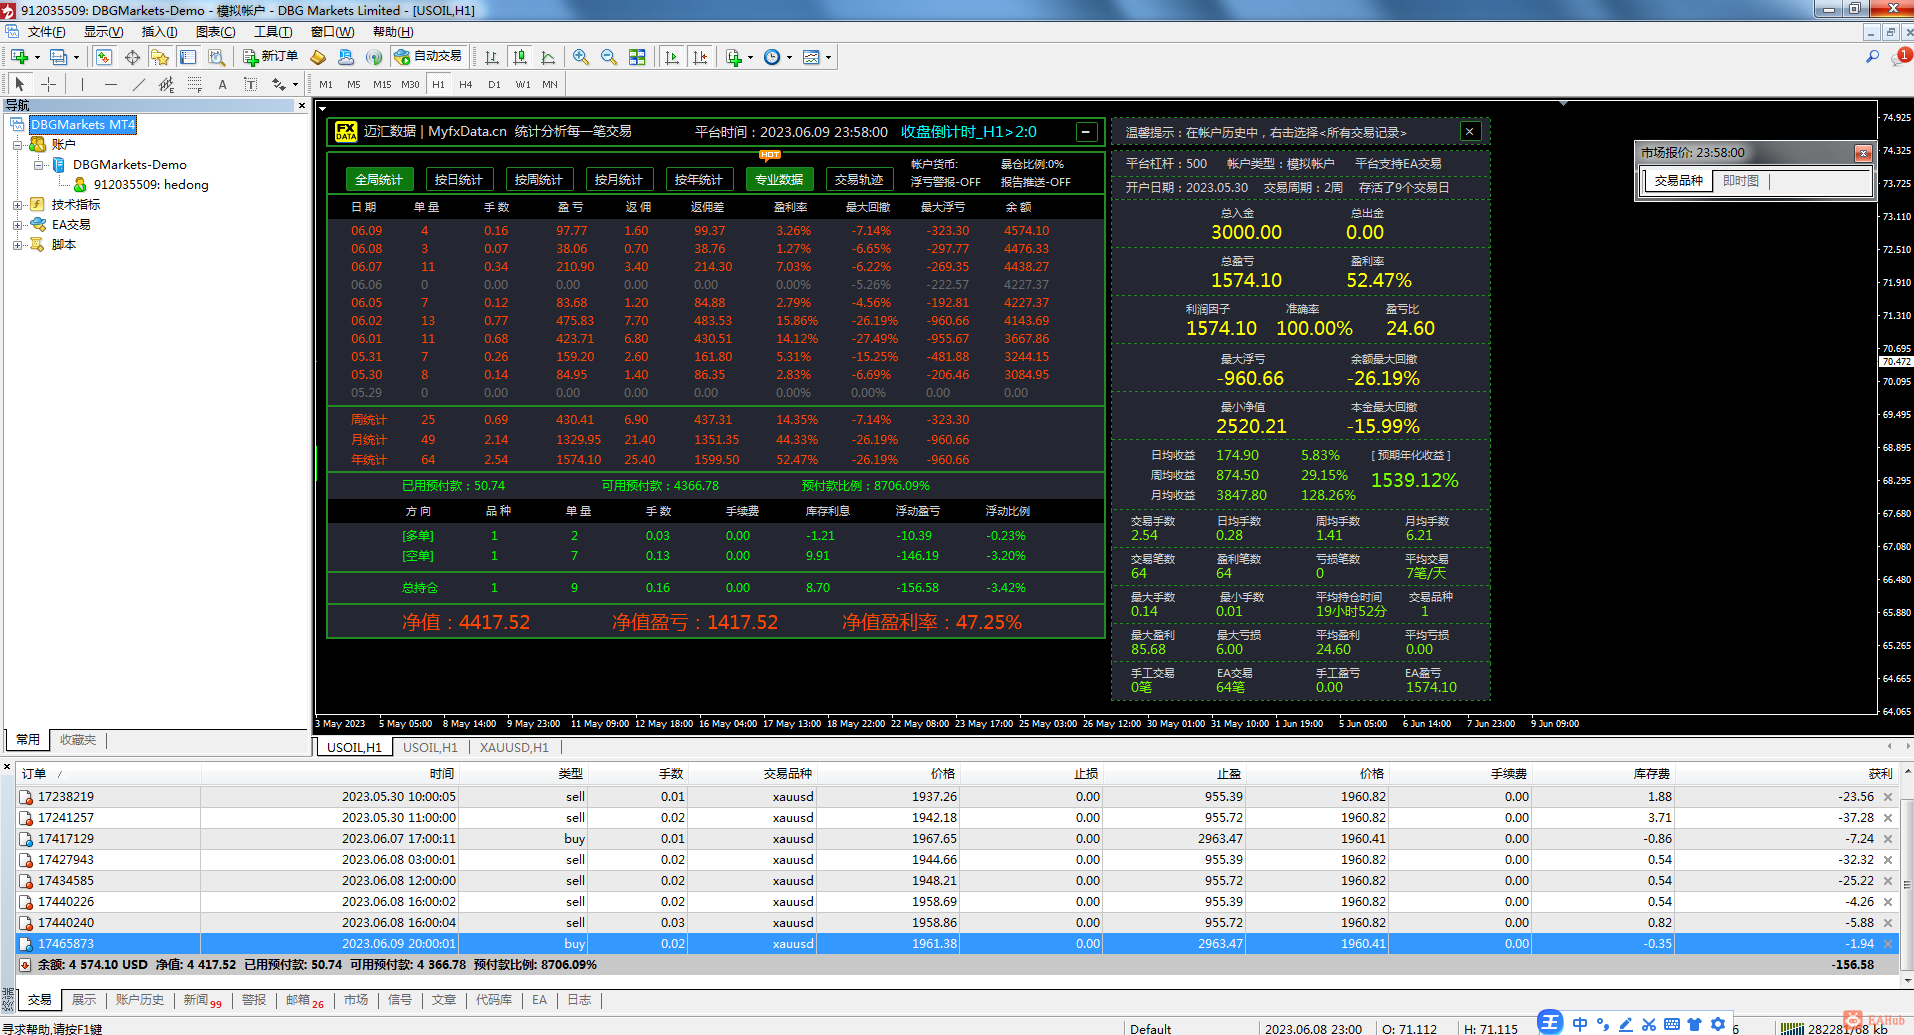Close order 17238219 with its X
This screenshot has height=1035, width=1914.
[x=1888, y=797]
